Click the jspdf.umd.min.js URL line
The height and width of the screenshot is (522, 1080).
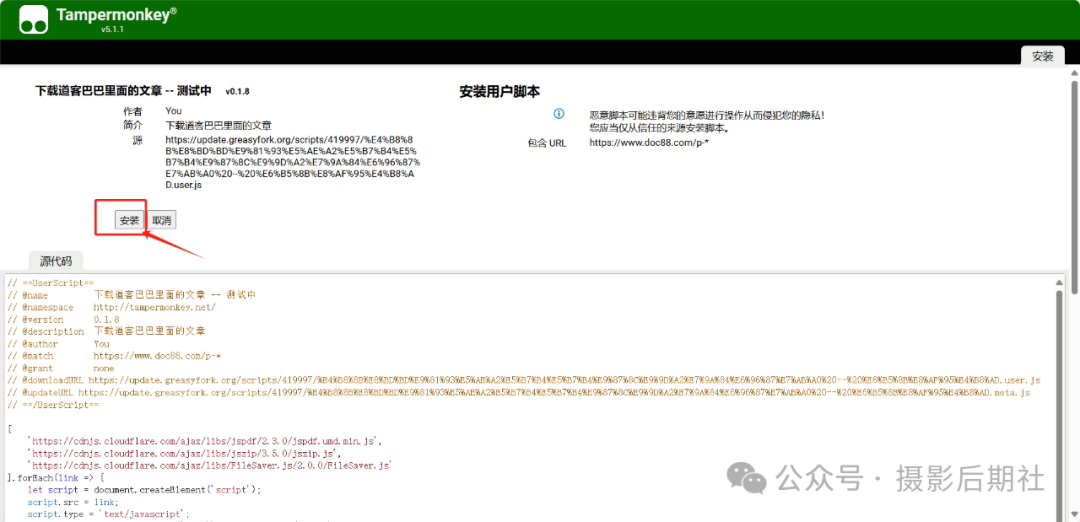tap(205, 441)
